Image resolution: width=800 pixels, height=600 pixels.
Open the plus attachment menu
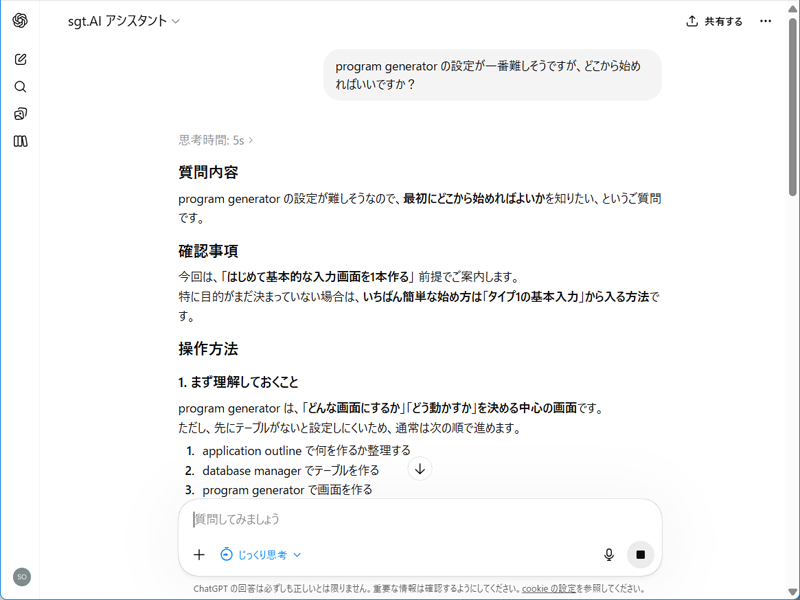click(199, 555)
